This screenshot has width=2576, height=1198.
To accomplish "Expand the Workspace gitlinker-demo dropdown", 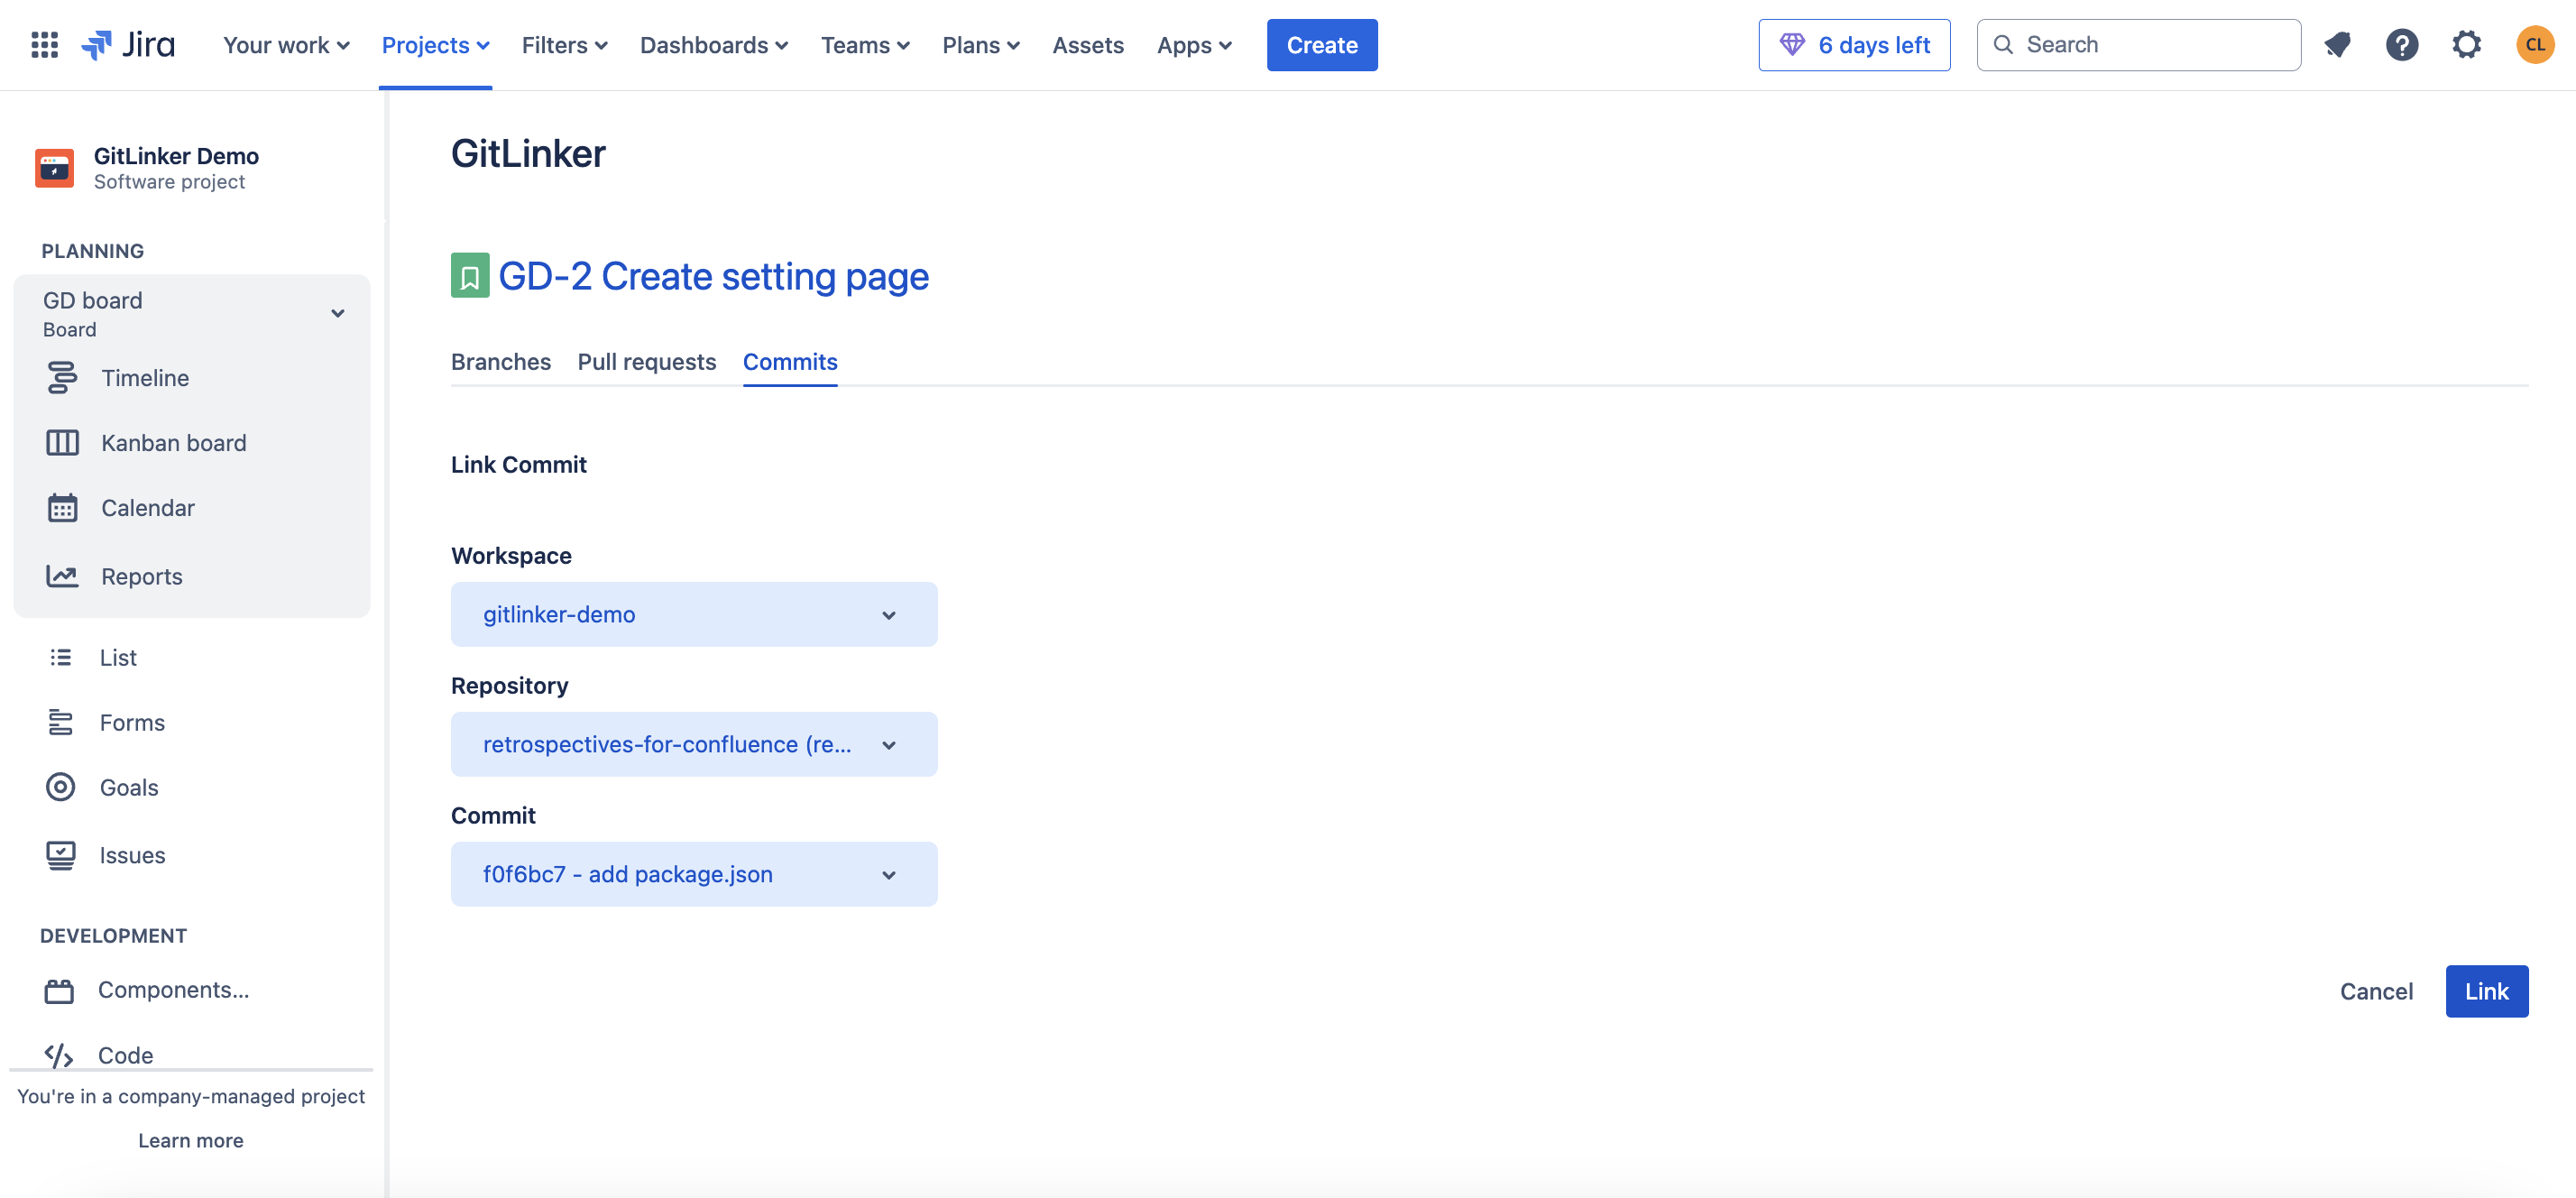I will click(694, 614).
